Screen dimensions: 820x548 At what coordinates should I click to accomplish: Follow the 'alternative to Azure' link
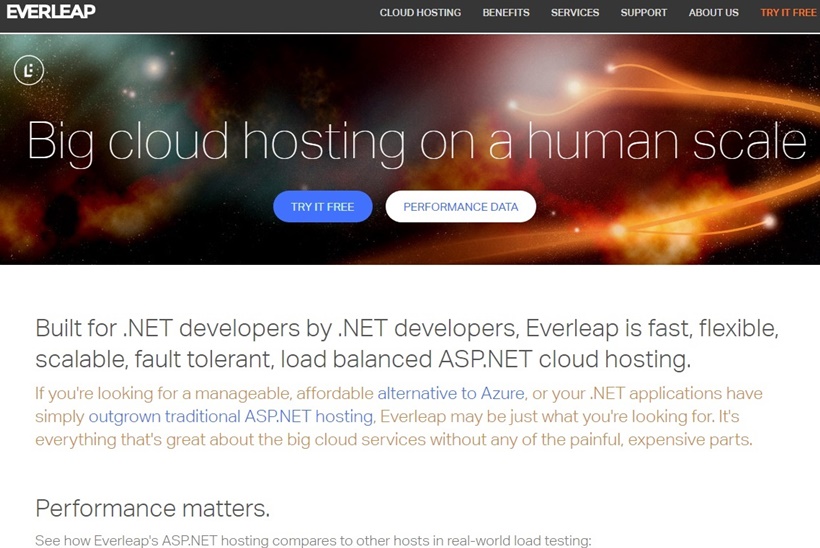pos(451,393)
